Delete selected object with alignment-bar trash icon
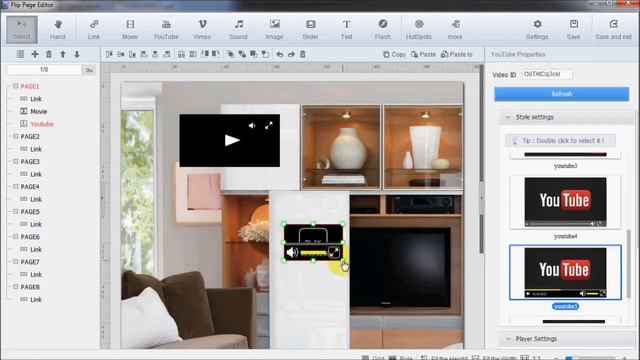Screen dimensions: 640x360 click(x=303, y=54)
